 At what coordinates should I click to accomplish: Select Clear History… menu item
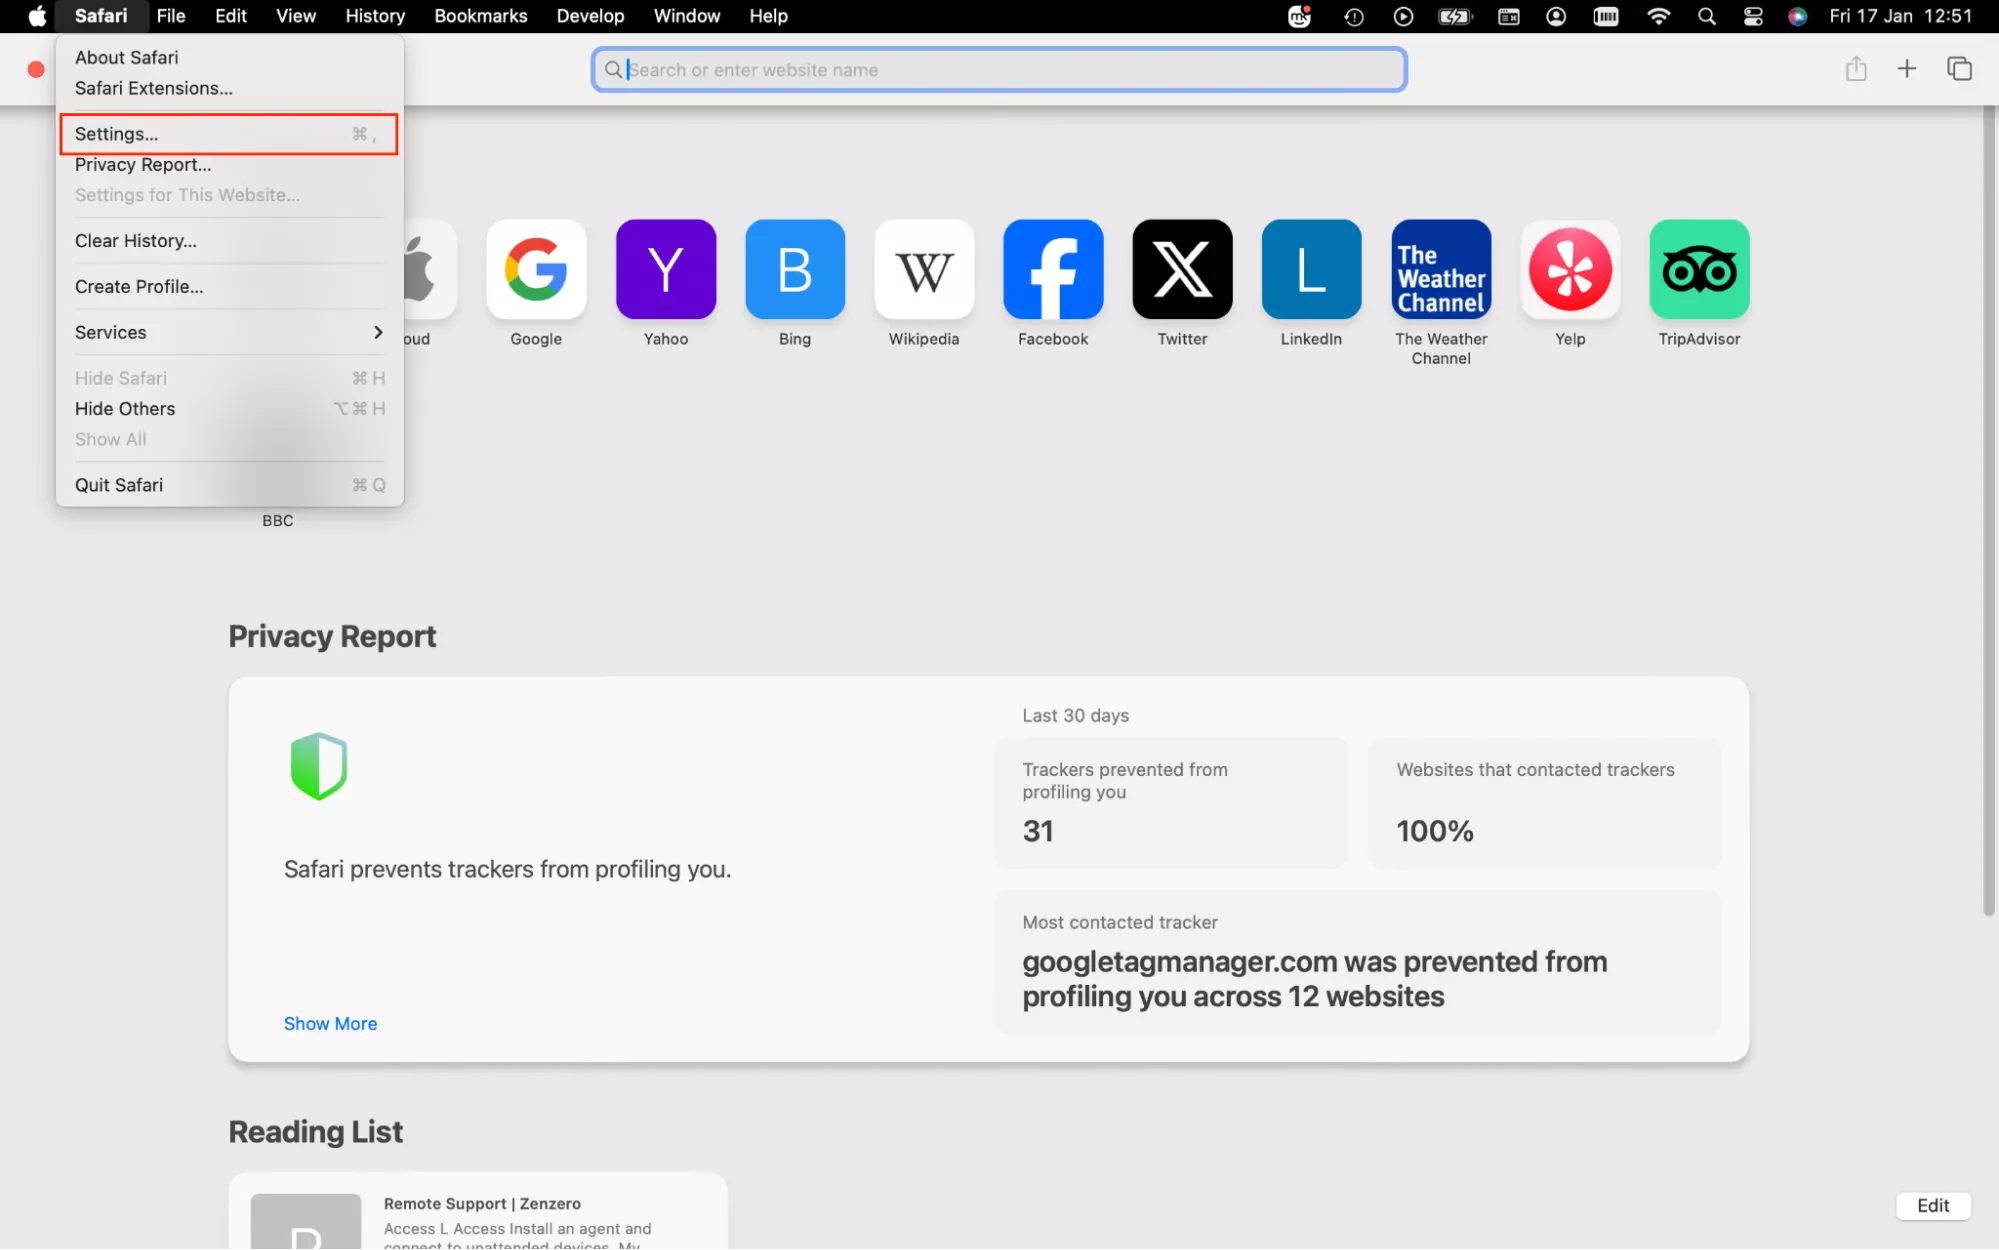pos(136,241)
